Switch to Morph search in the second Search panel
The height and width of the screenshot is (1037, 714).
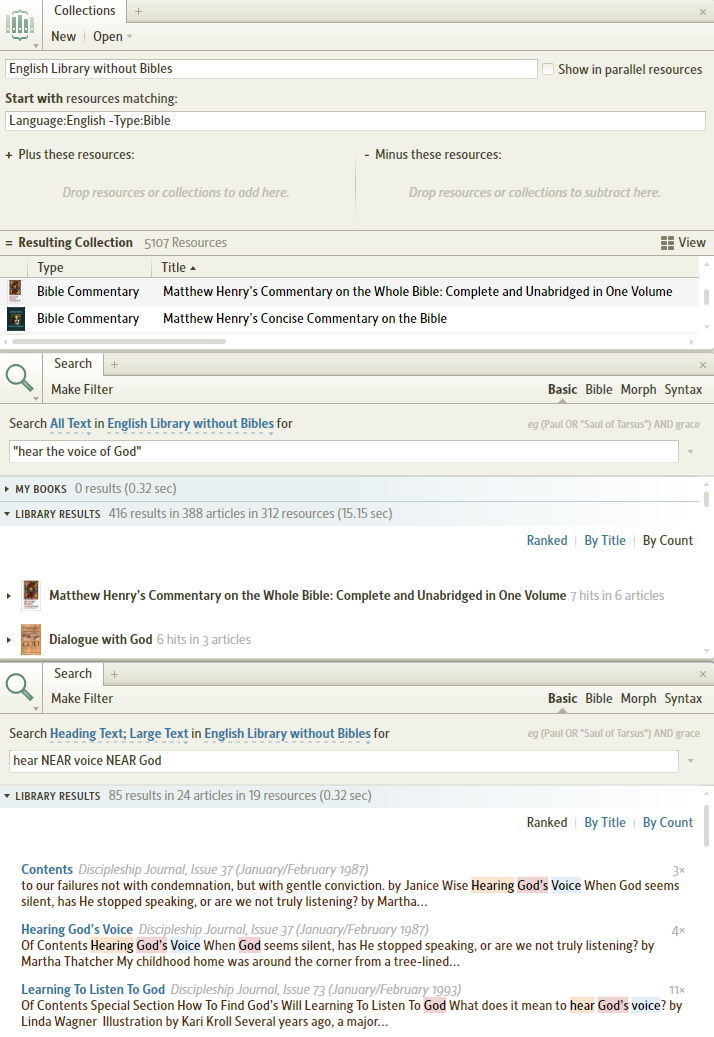click(638, 698)
